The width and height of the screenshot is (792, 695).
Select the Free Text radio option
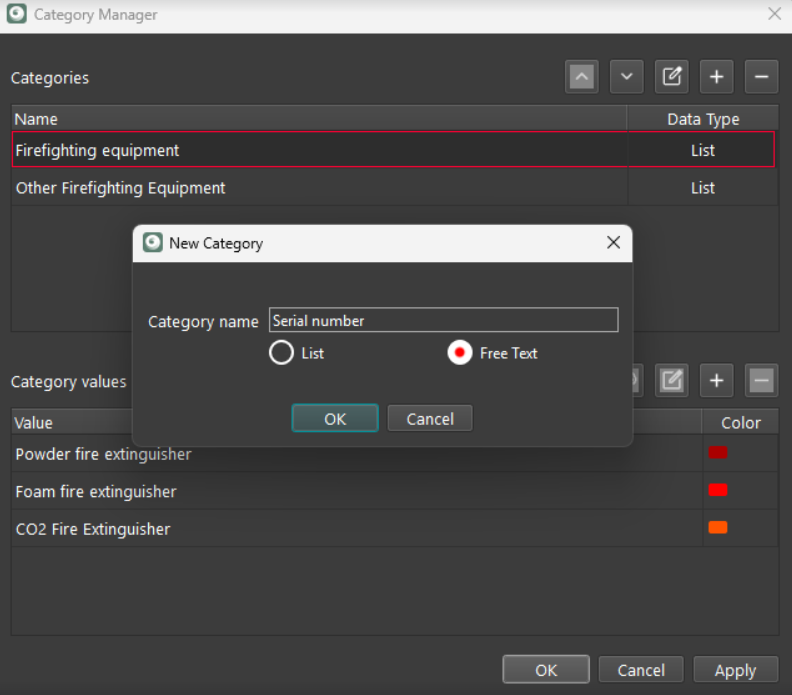pyautogui.click(x=460, y=353)
